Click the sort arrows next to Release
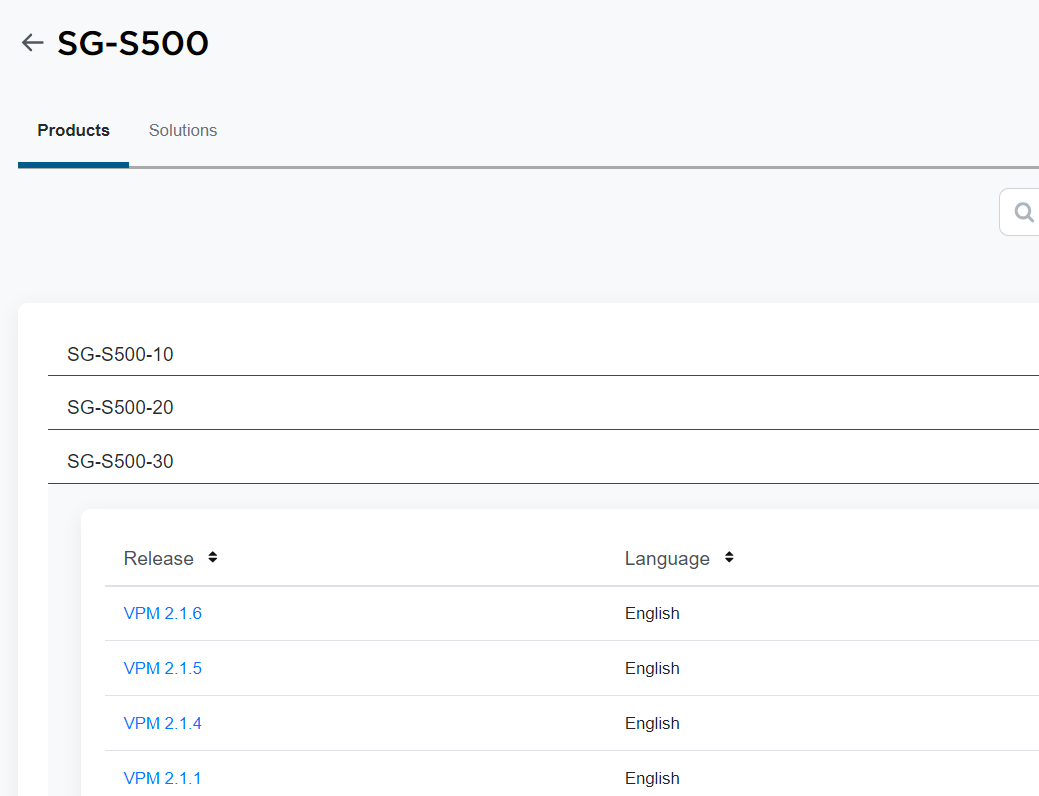The image size is (1039, 796). [212, 558]
